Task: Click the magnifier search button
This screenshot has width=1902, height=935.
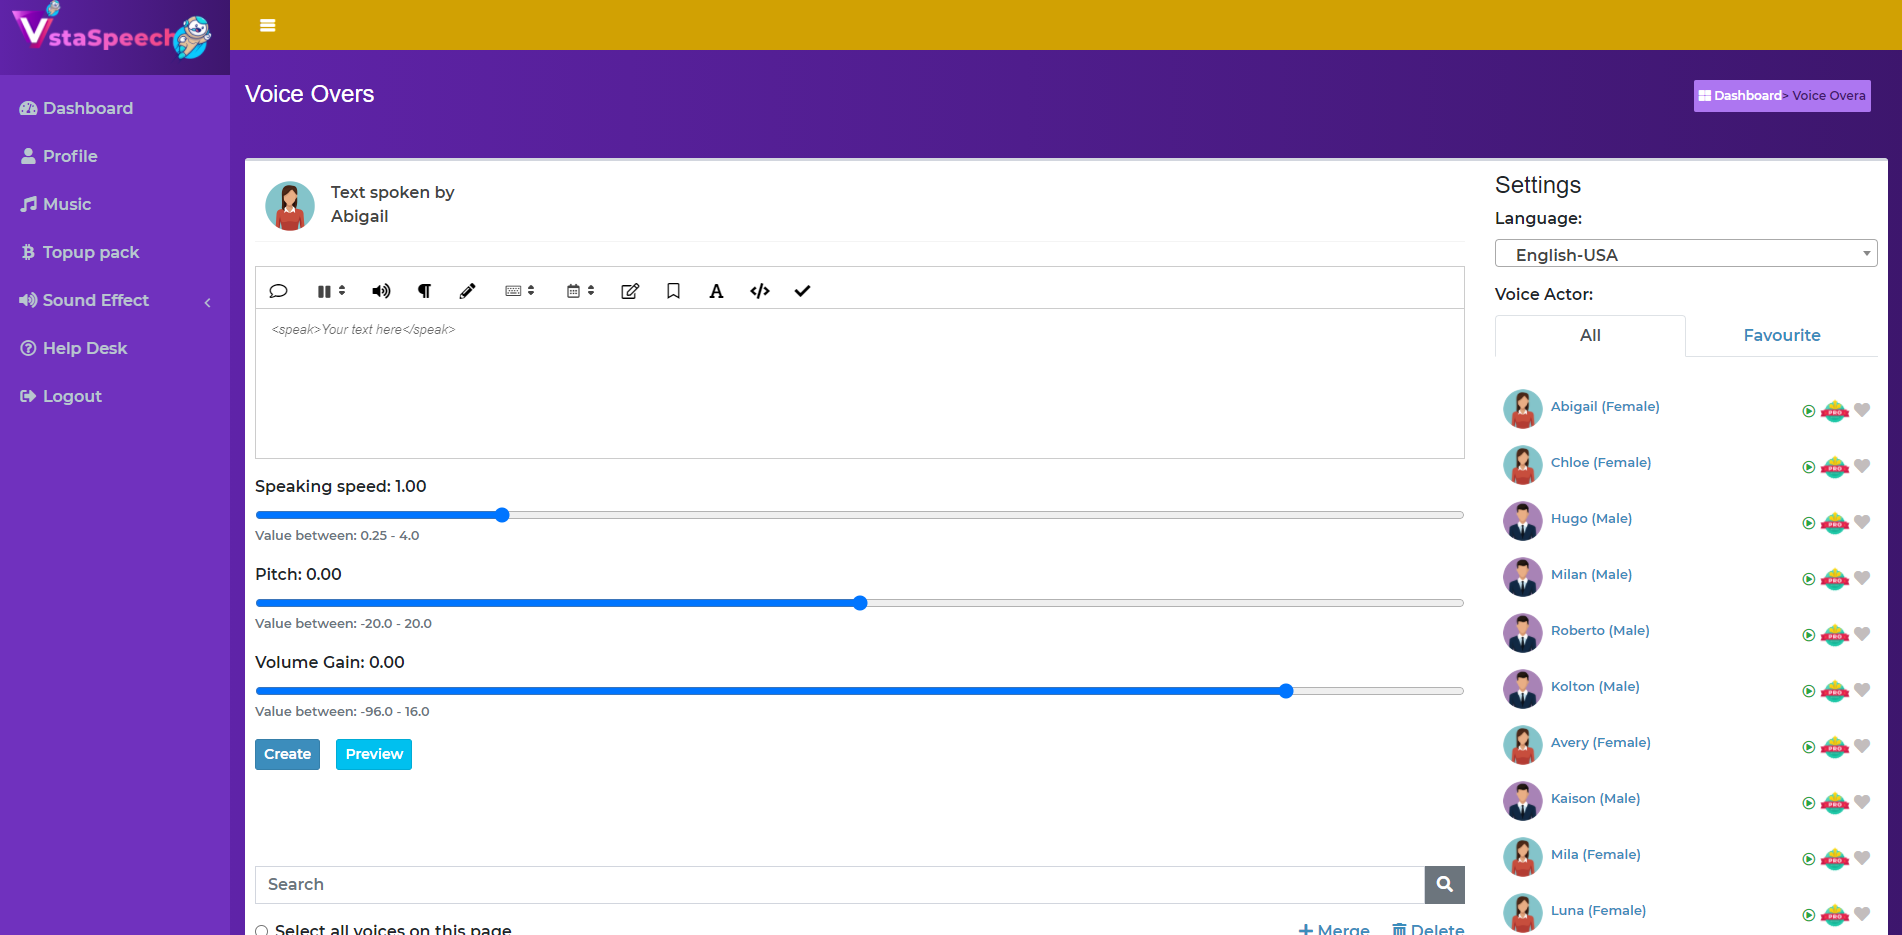Action: (x=1445, y=885)
